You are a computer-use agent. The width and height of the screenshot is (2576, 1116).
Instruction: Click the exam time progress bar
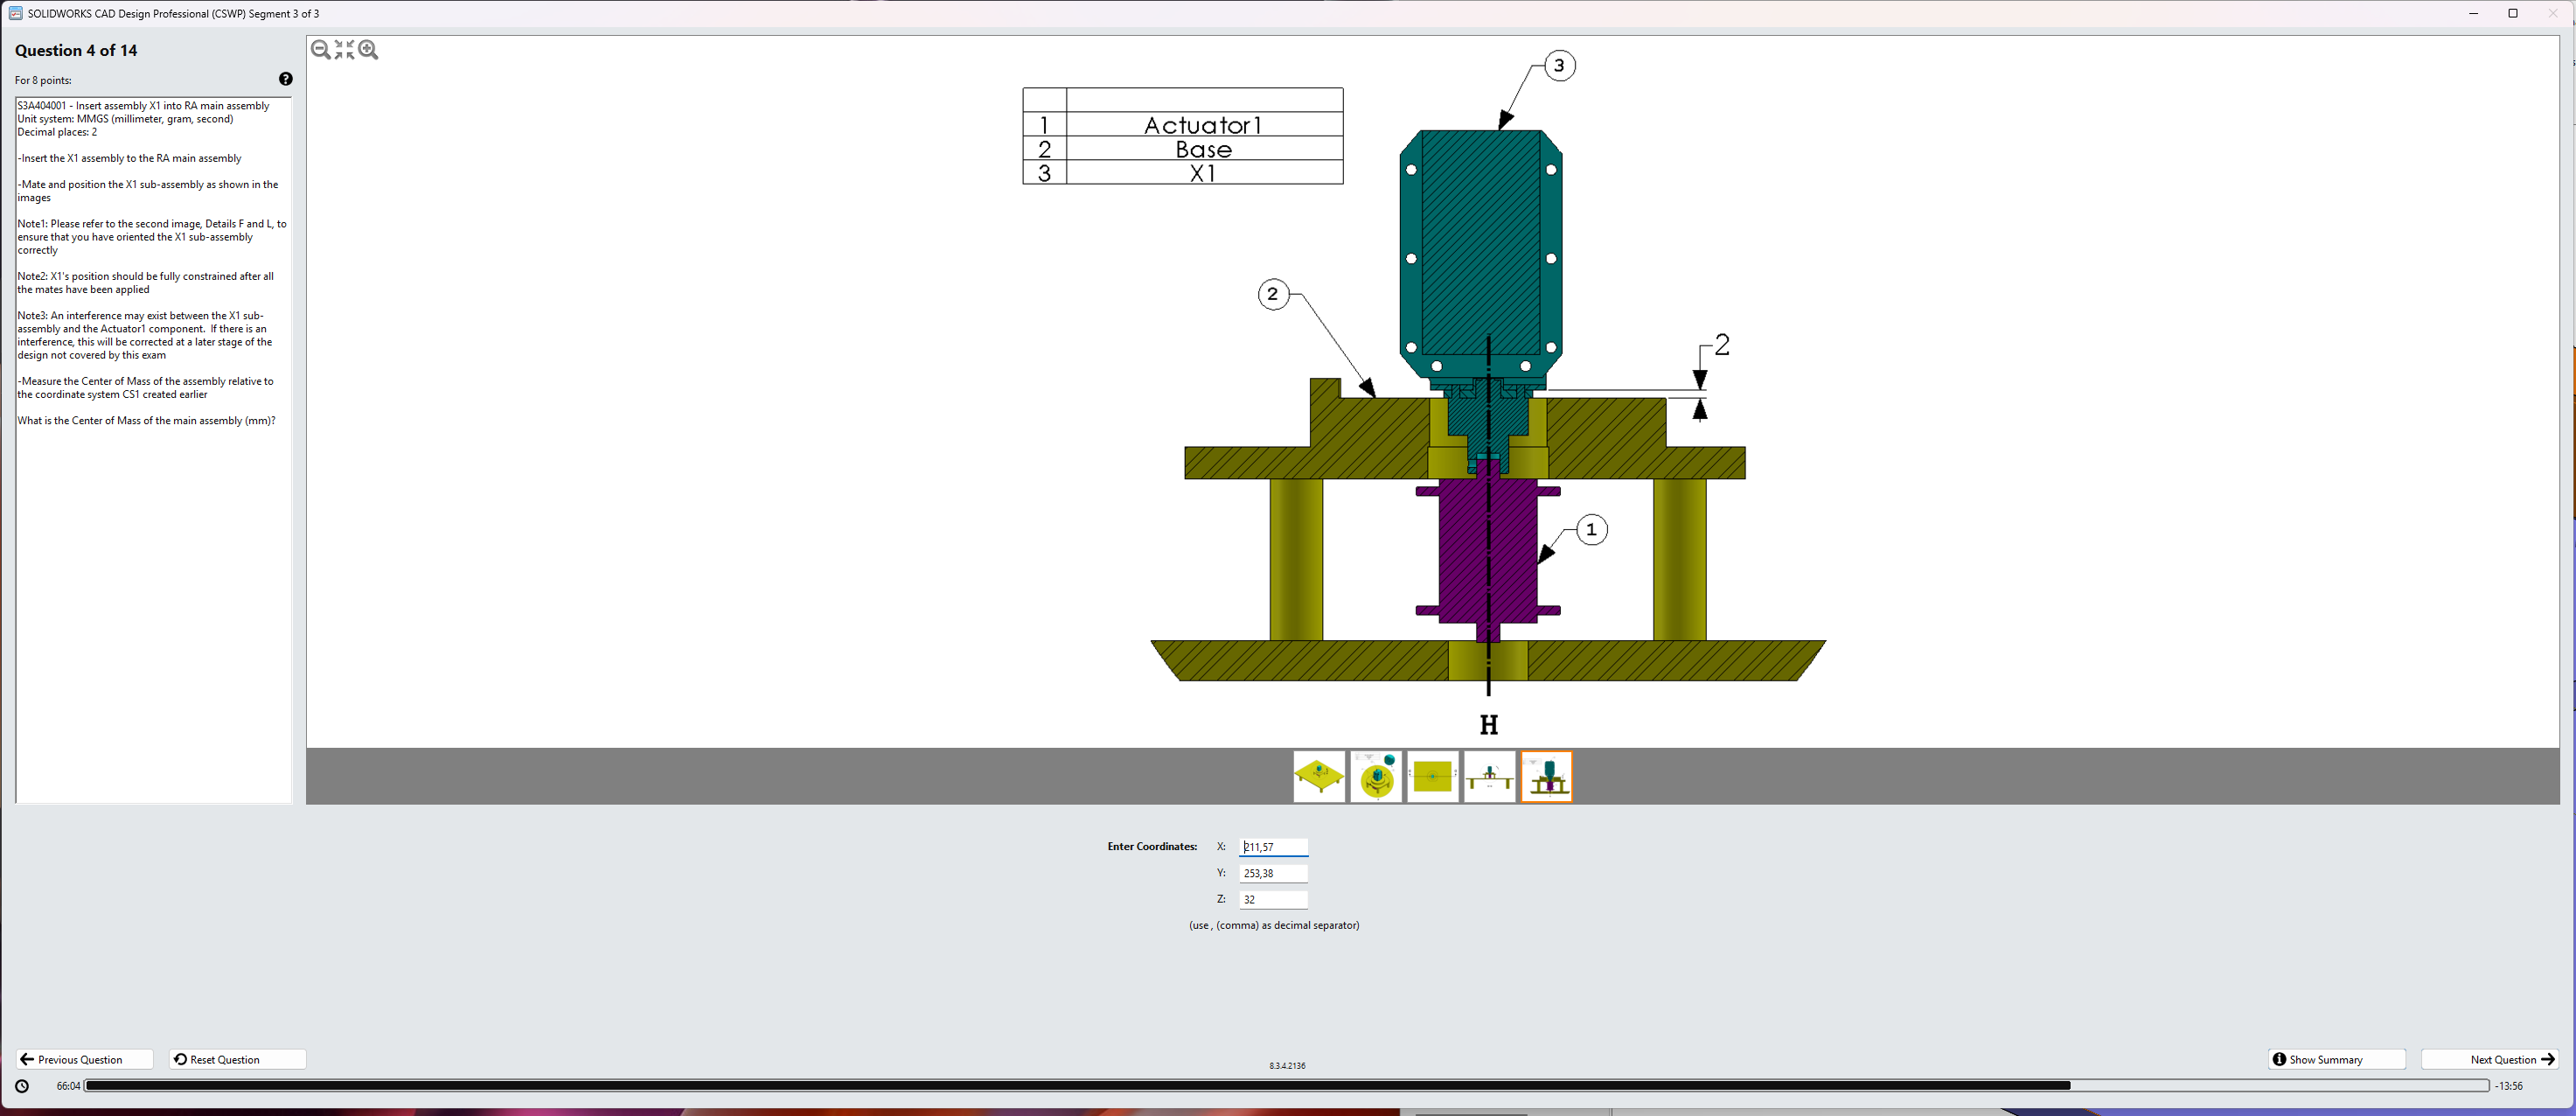coord(1285,1086)
